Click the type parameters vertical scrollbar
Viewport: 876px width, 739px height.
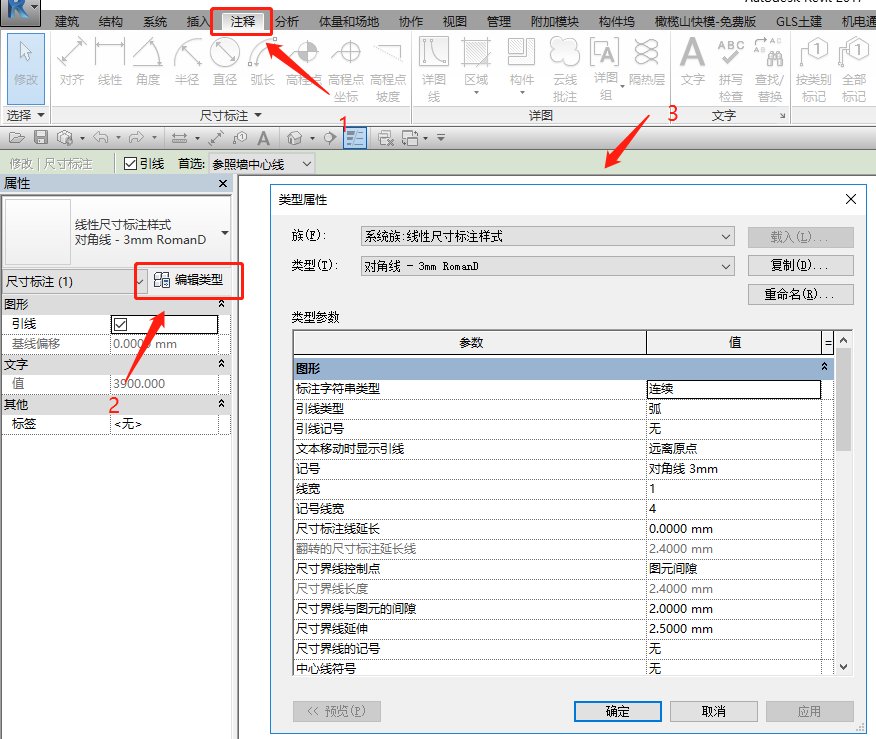point(843,520)
